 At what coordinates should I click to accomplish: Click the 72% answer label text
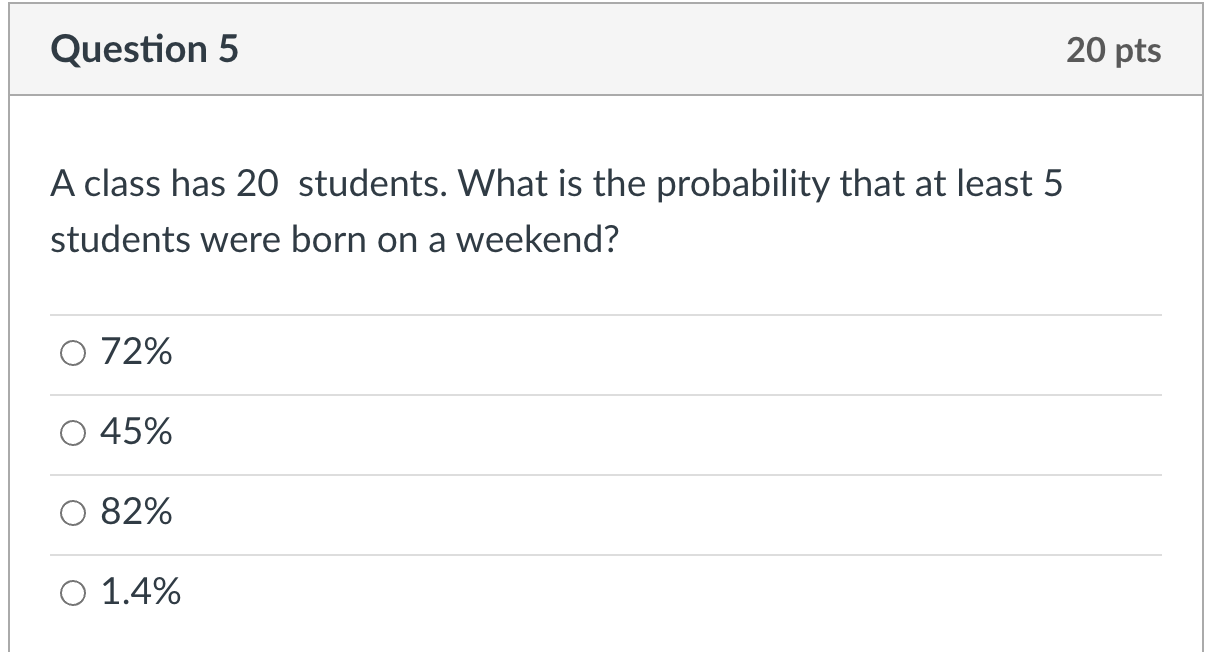click(136, 352)
